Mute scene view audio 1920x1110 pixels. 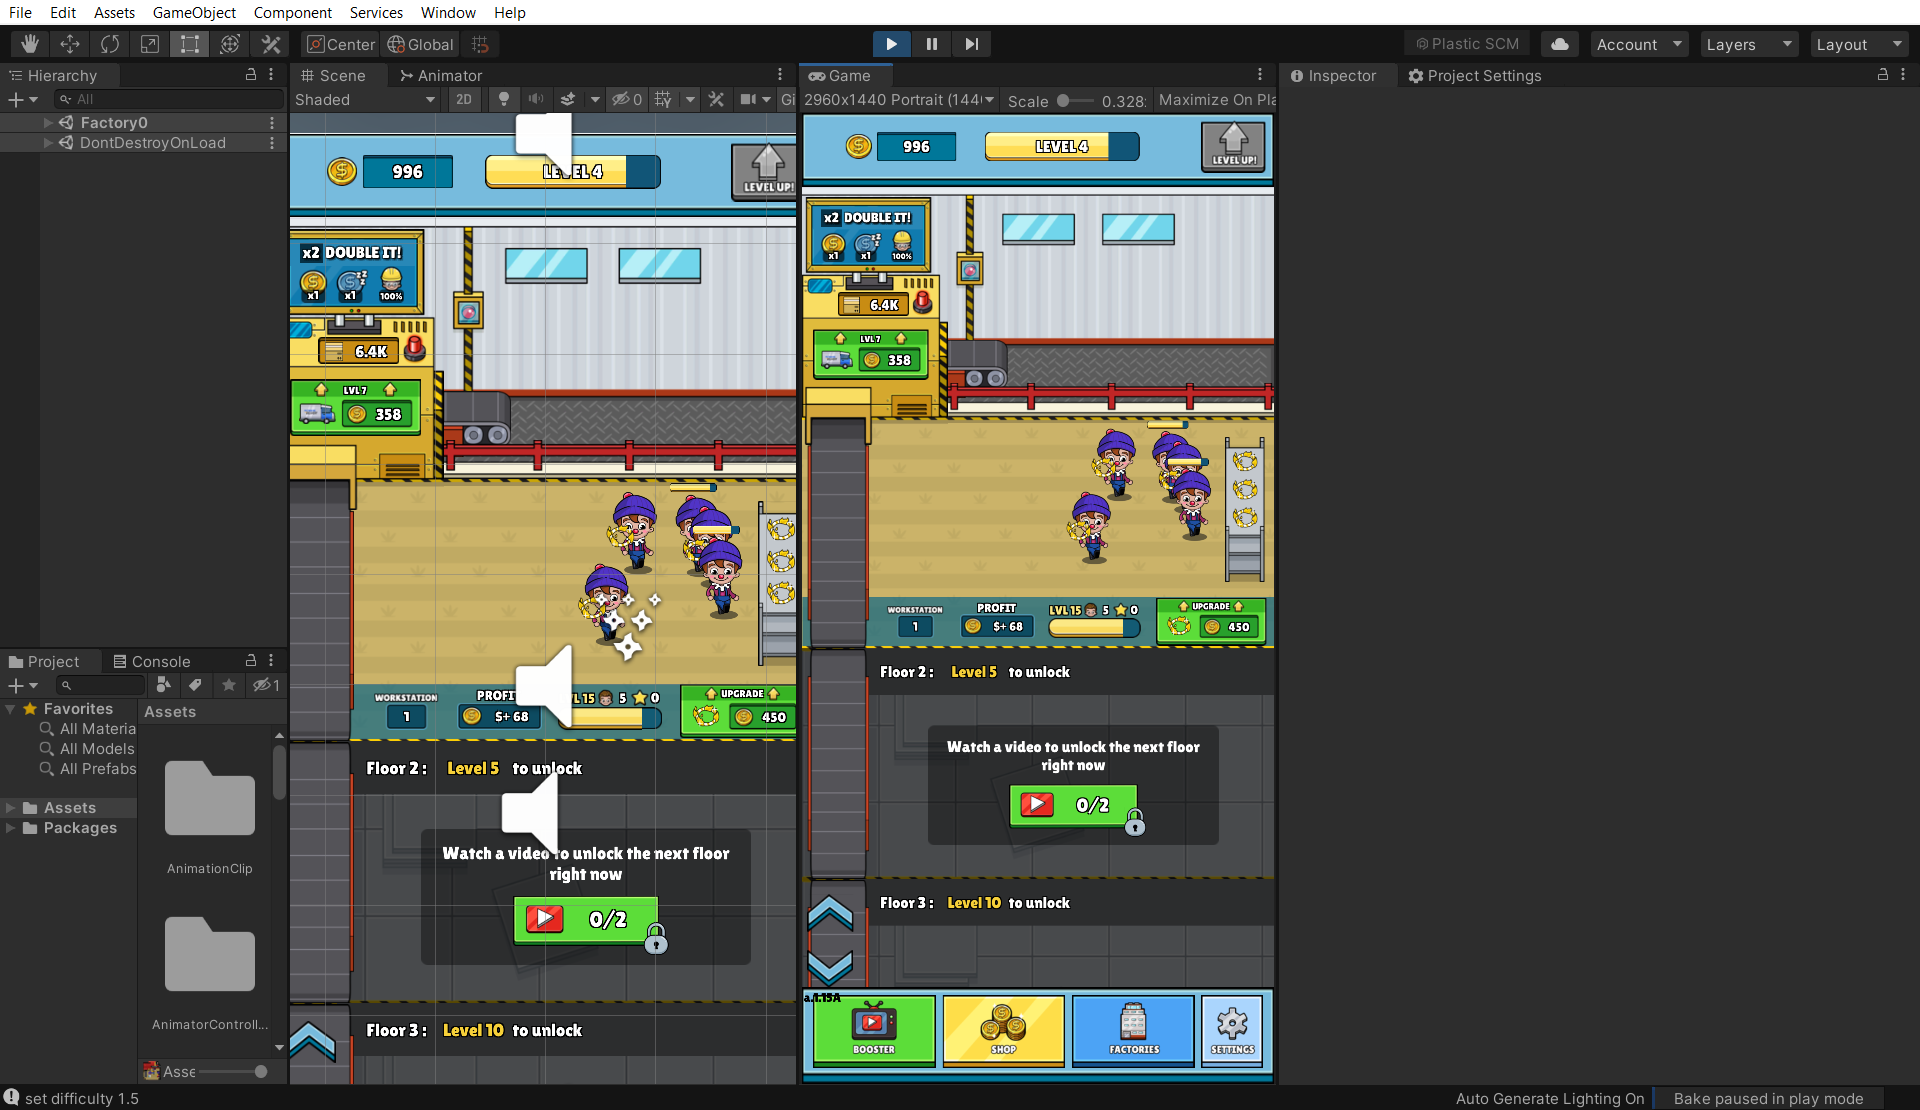(536, 100)
